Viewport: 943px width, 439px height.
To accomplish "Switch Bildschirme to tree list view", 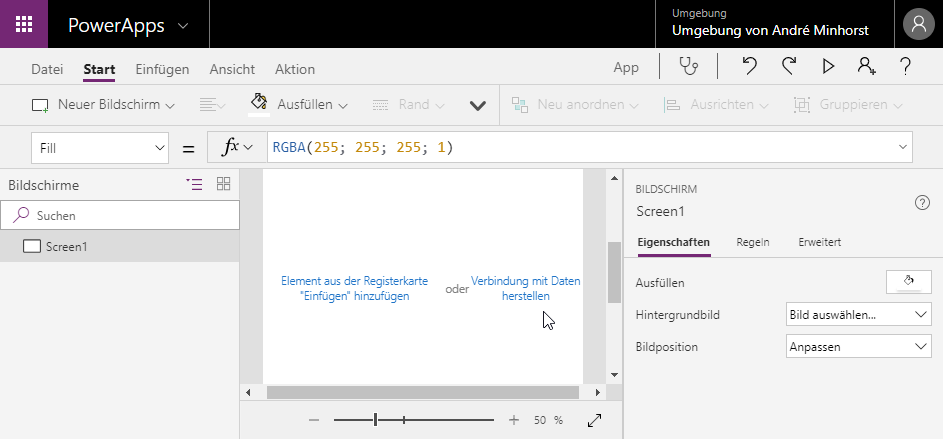I will click(194, 185).
